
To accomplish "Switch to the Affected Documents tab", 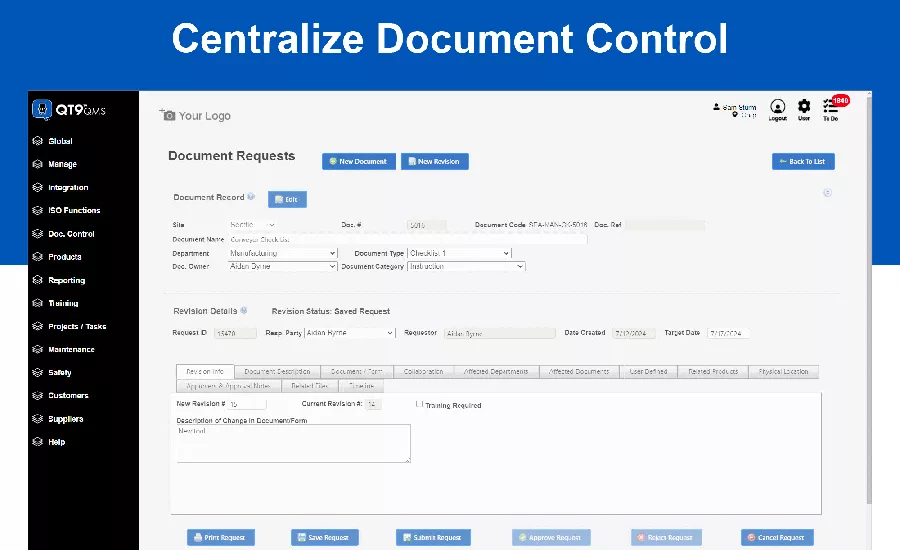I will coord(579,372).
